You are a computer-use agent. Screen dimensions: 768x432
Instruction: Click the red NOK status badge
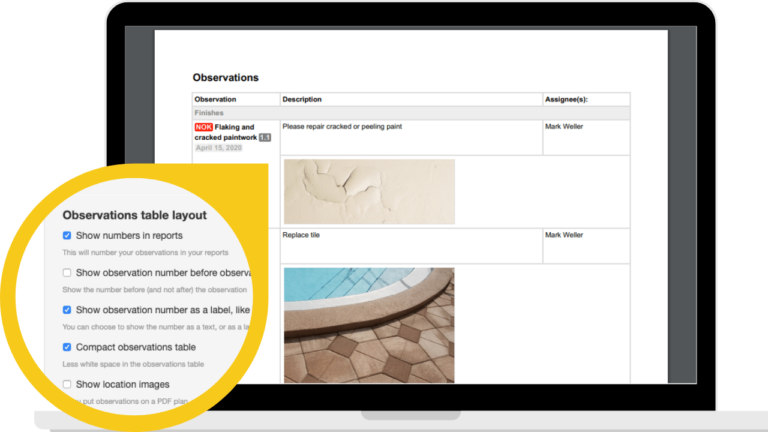tap(203, 127)
